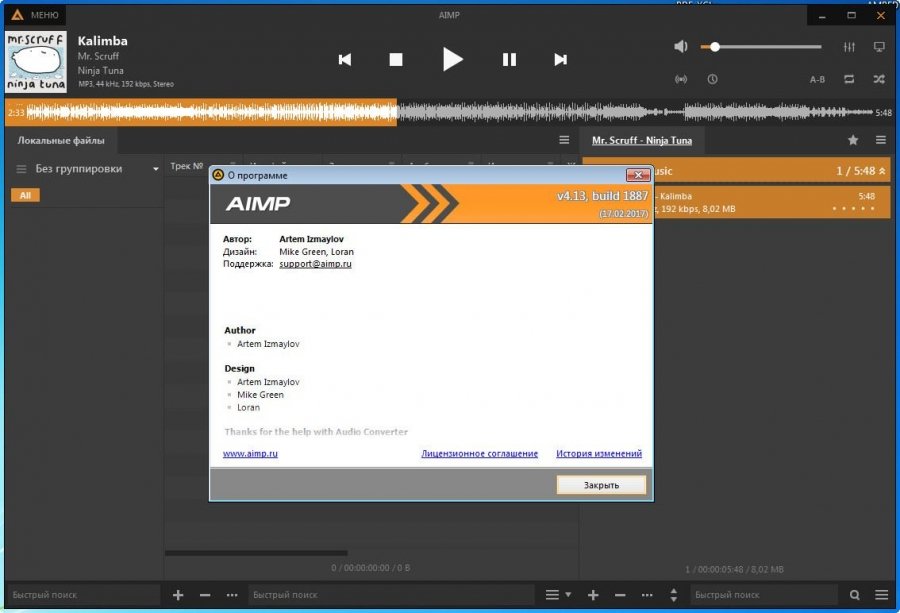Start playback with the Play button
This screenshot has height=613, width=900.
[452, 59]
